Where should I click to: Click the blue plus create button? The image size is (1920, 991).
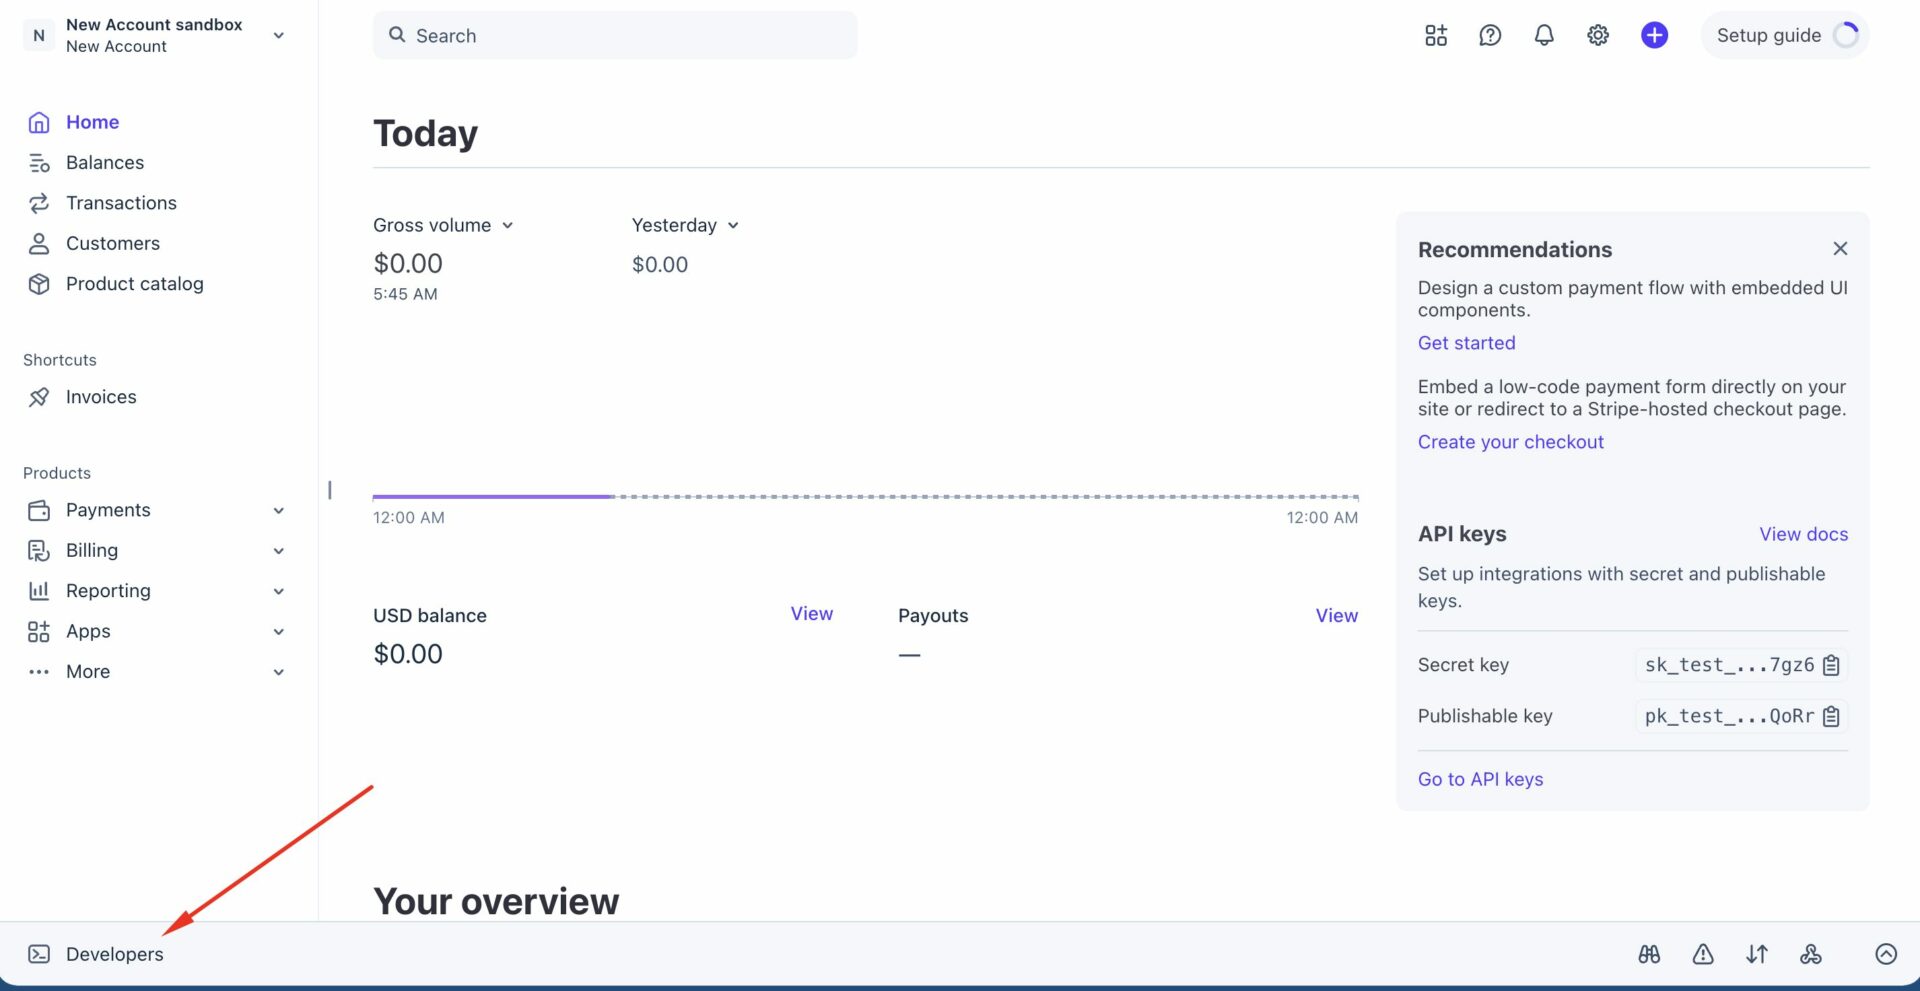[x=1655, y=36]
